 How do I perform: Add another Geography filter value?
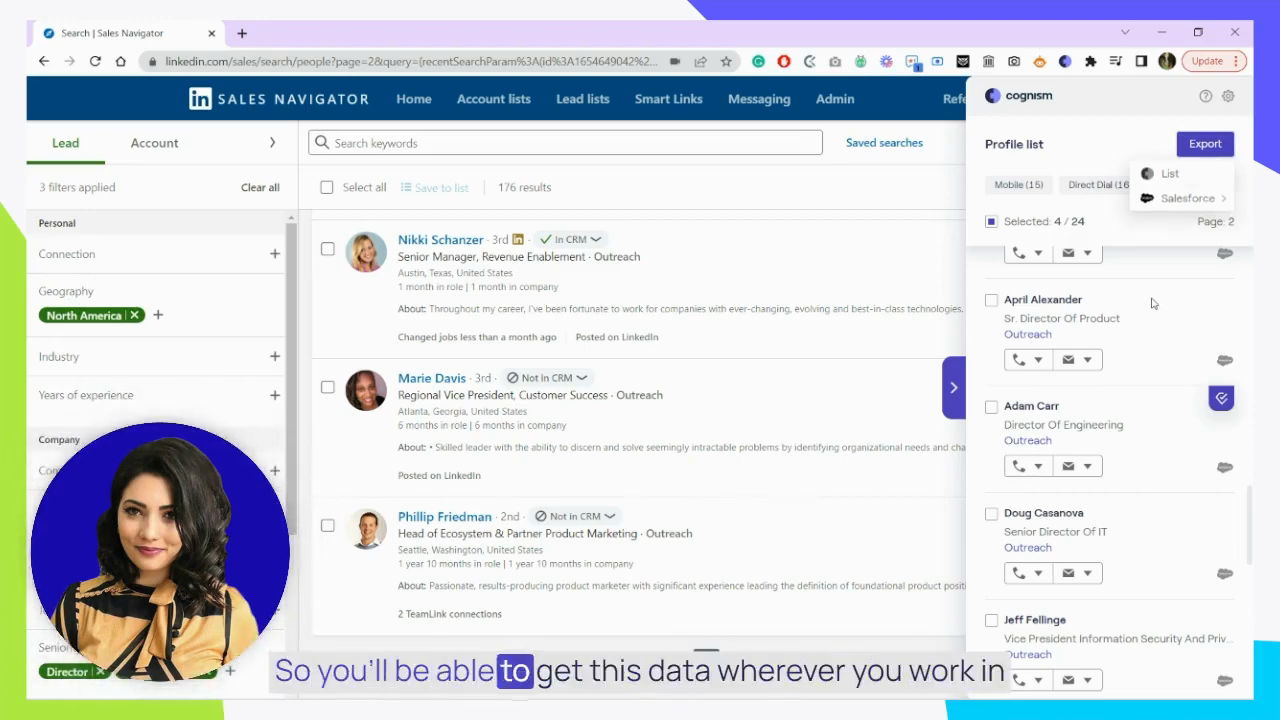(158, 315)
